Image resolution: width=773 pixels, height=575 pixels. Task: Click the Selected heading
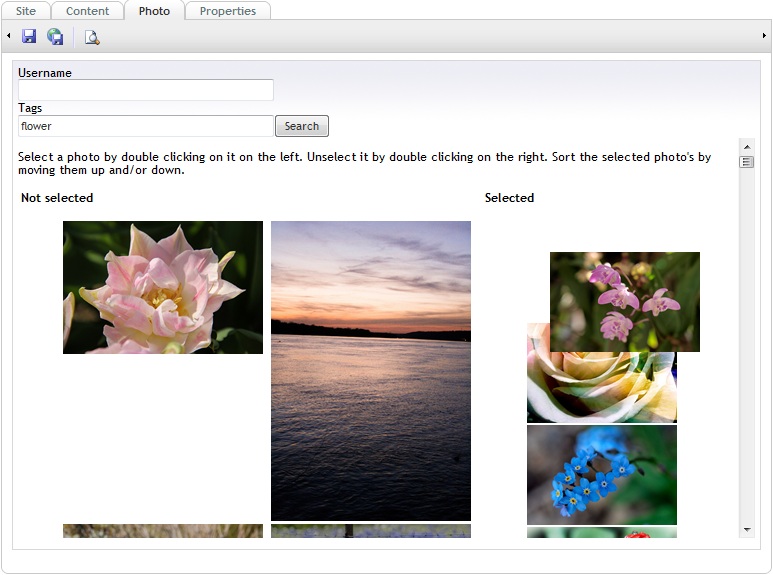click(x=509, y=198)
